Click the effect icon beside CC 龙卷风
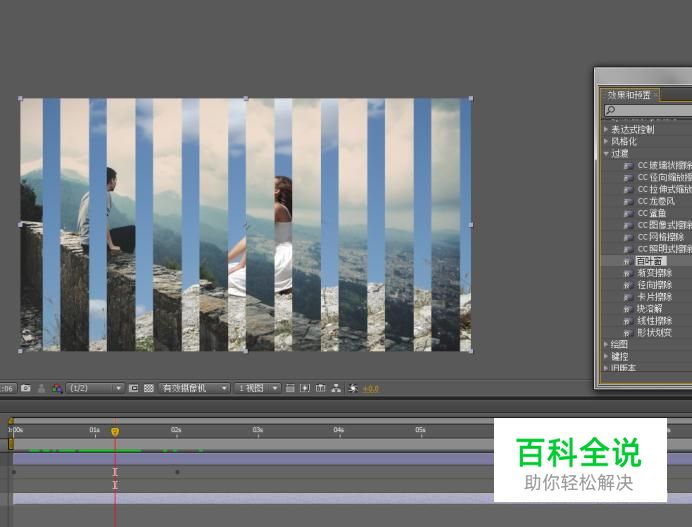The image size is (692, 527). [x=628, y=201]
